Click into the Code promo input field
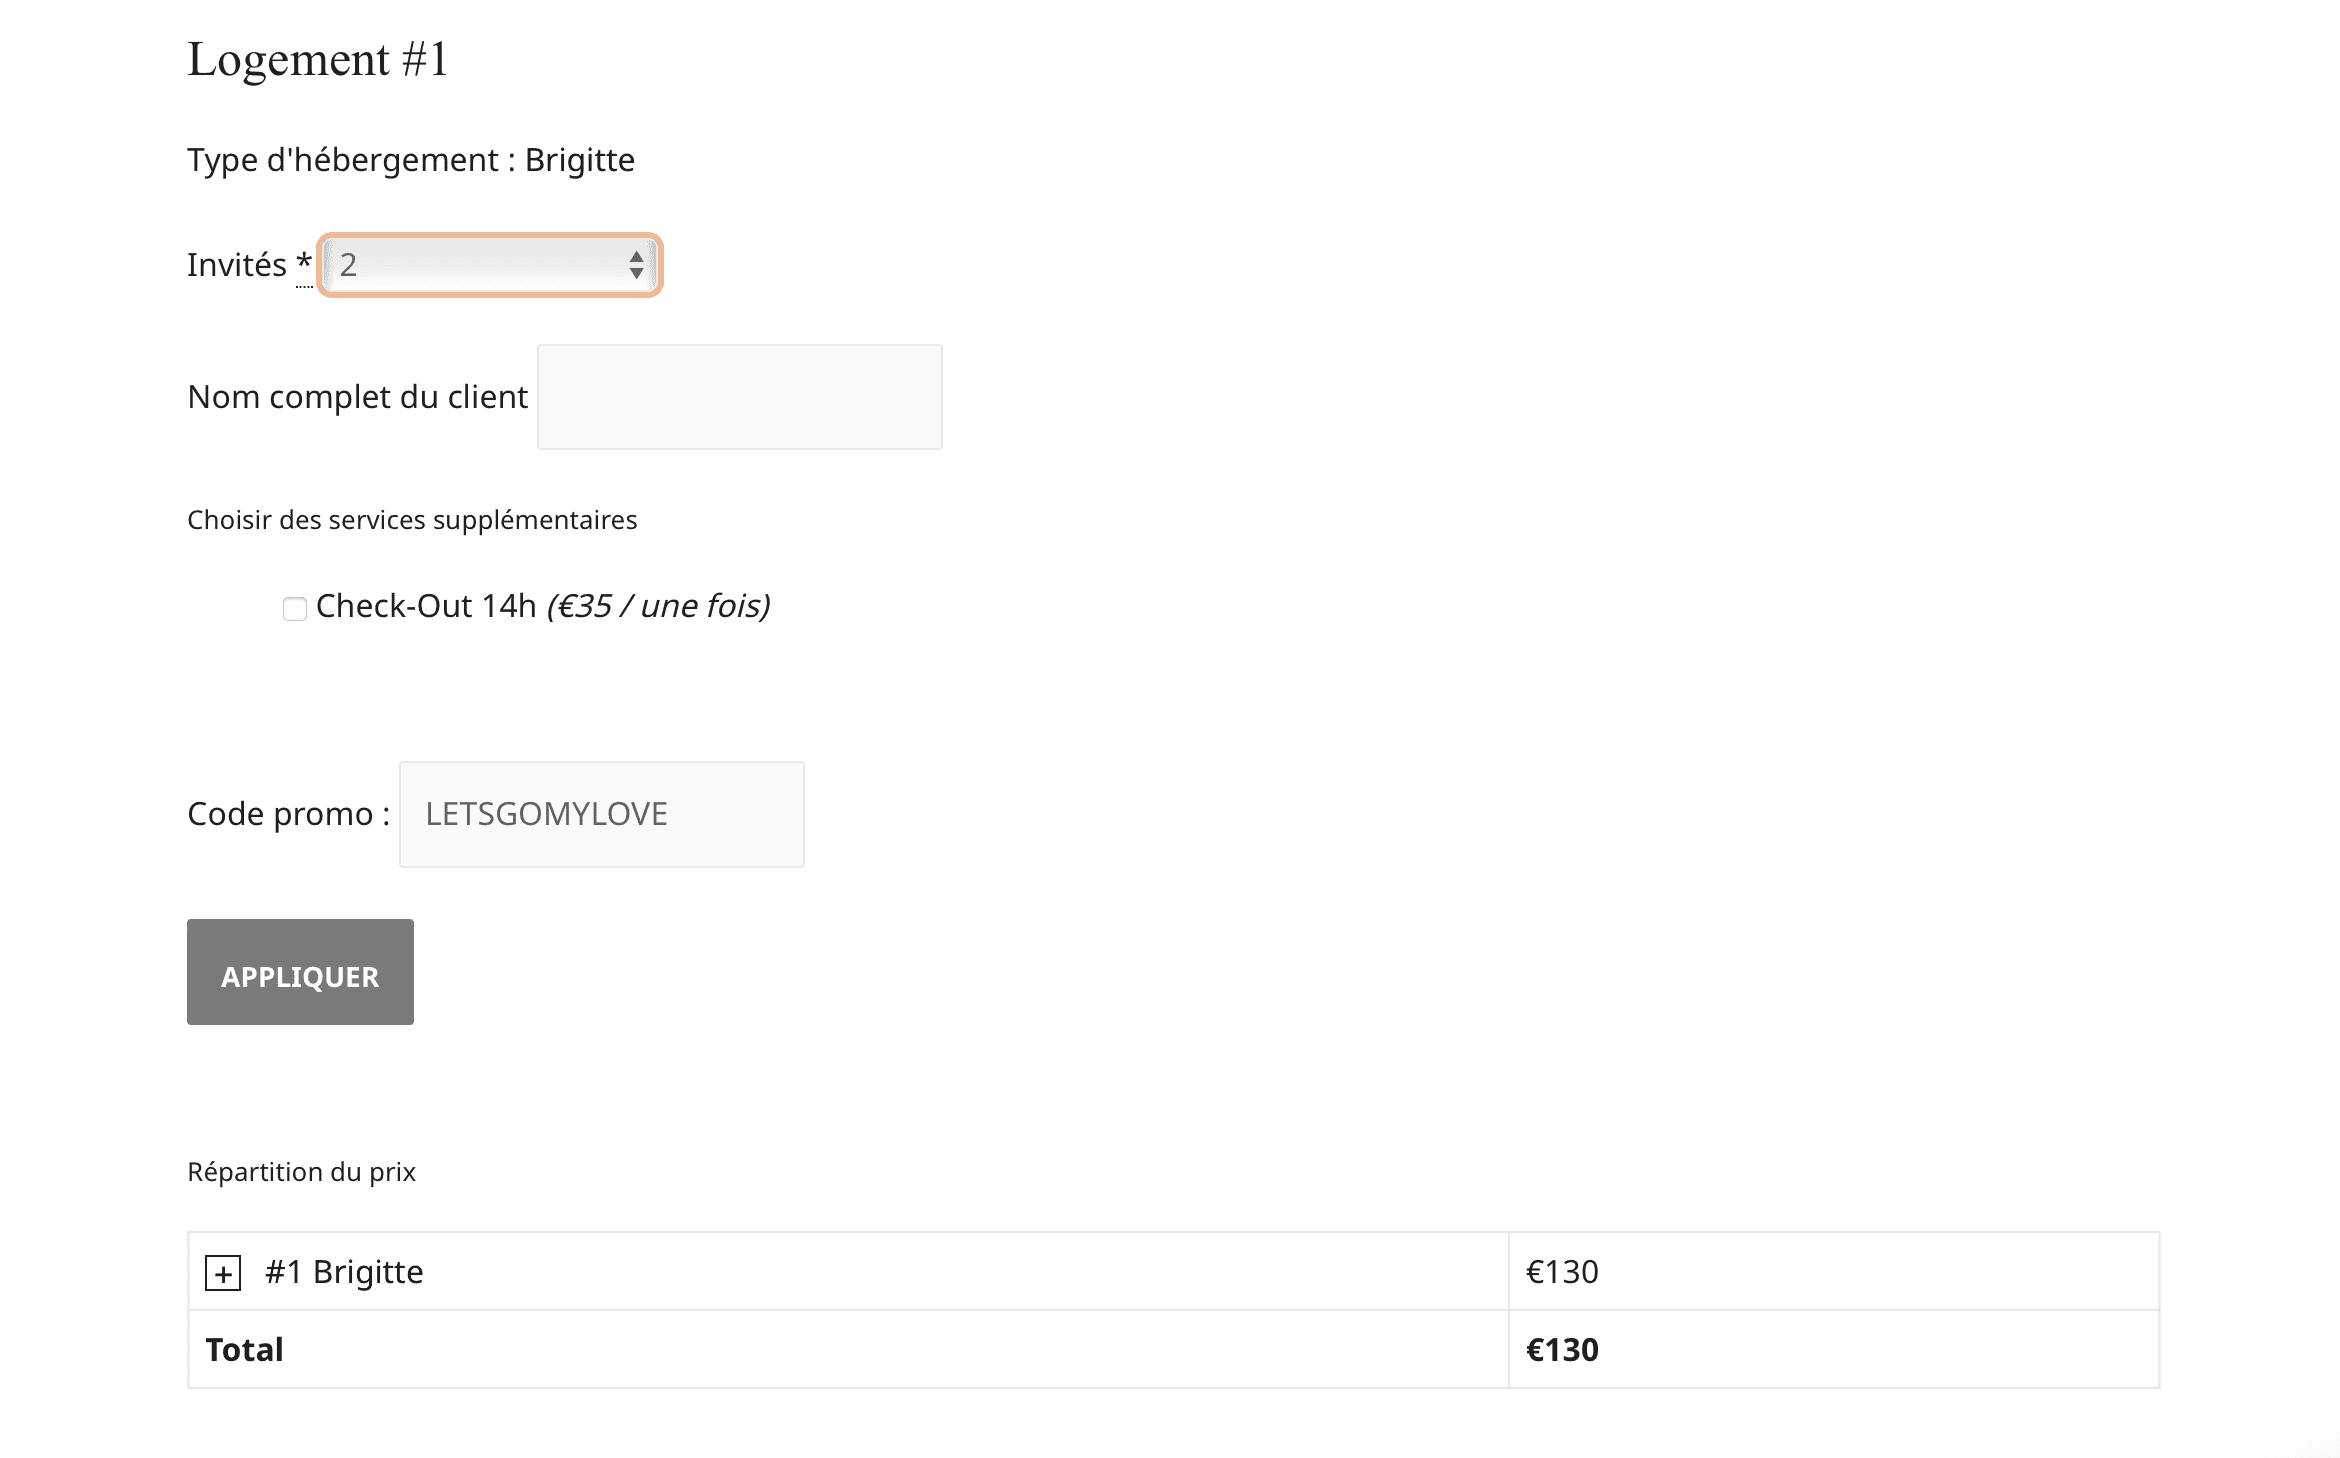 click(602, 814)
